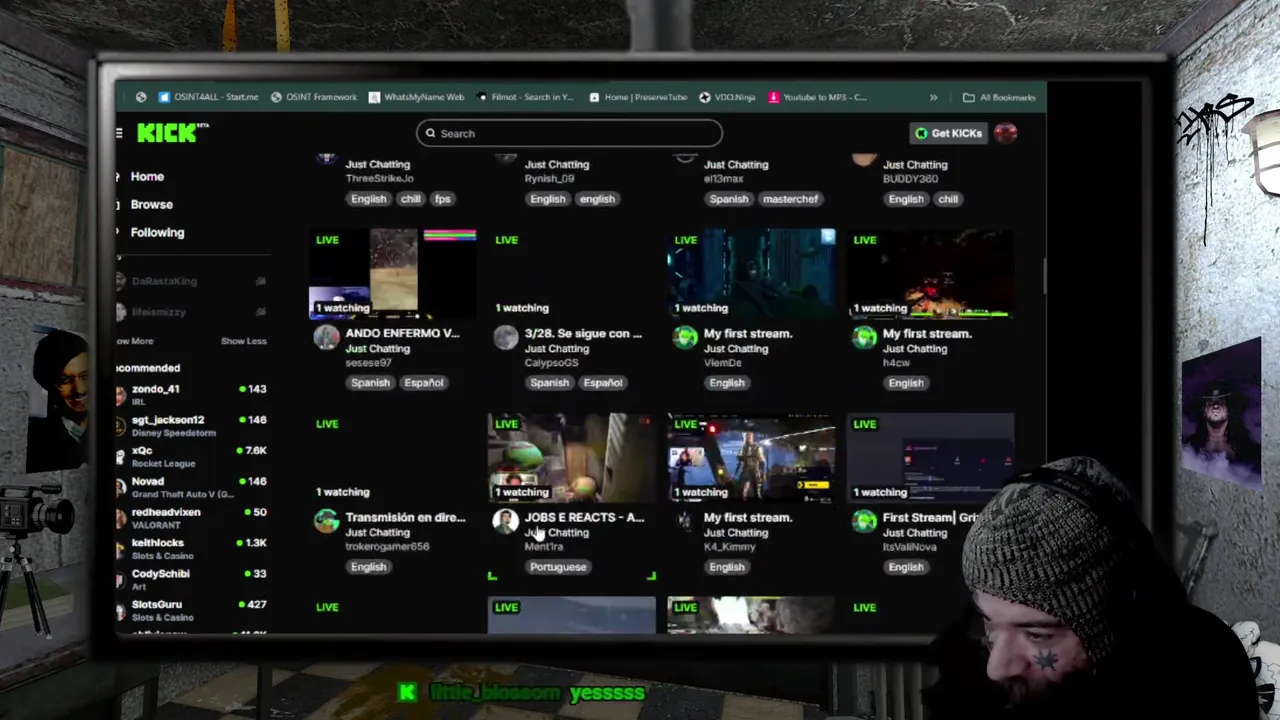1280x720 pixels.
Task: Expand the hidden bookmarks overflow chevron
Action: (x=933, y=97)
